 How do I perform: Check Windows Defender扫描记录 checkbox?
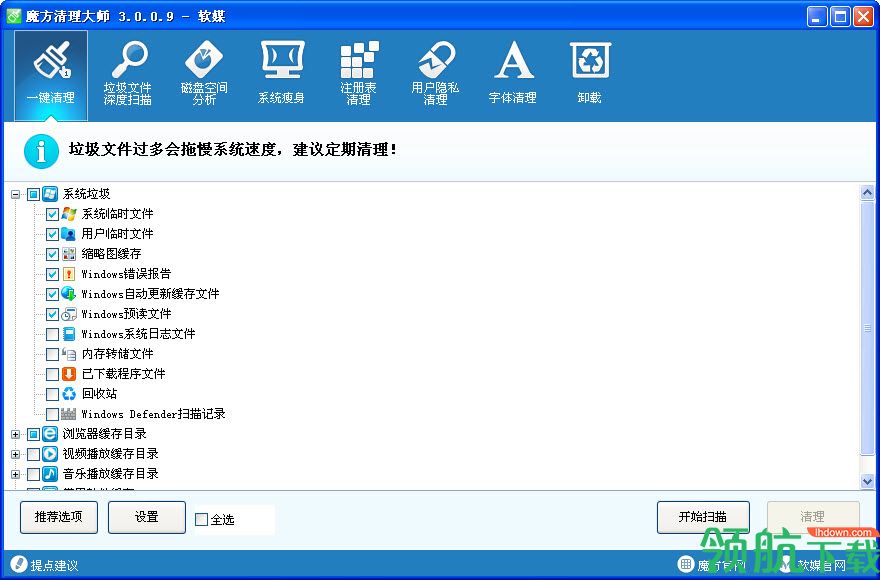pos(52,414)
